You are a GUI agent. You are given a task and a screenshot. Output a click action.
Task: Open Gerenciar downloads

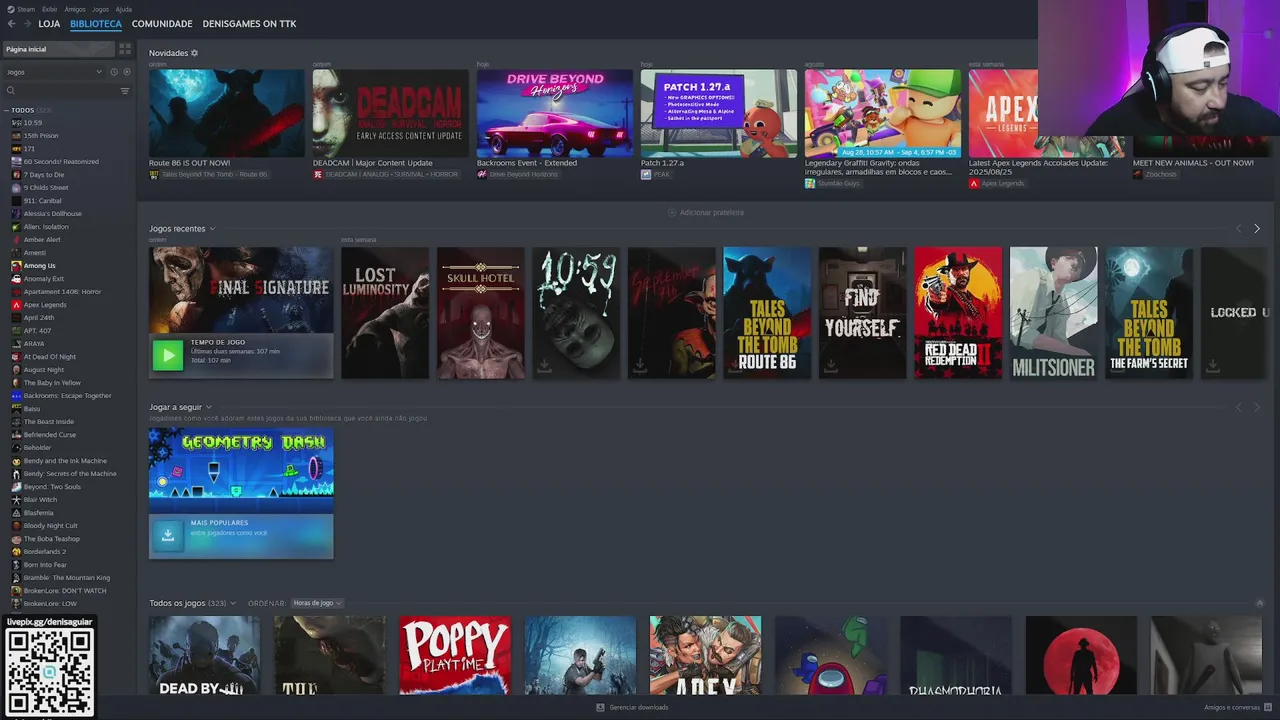(x=632, y=707)
